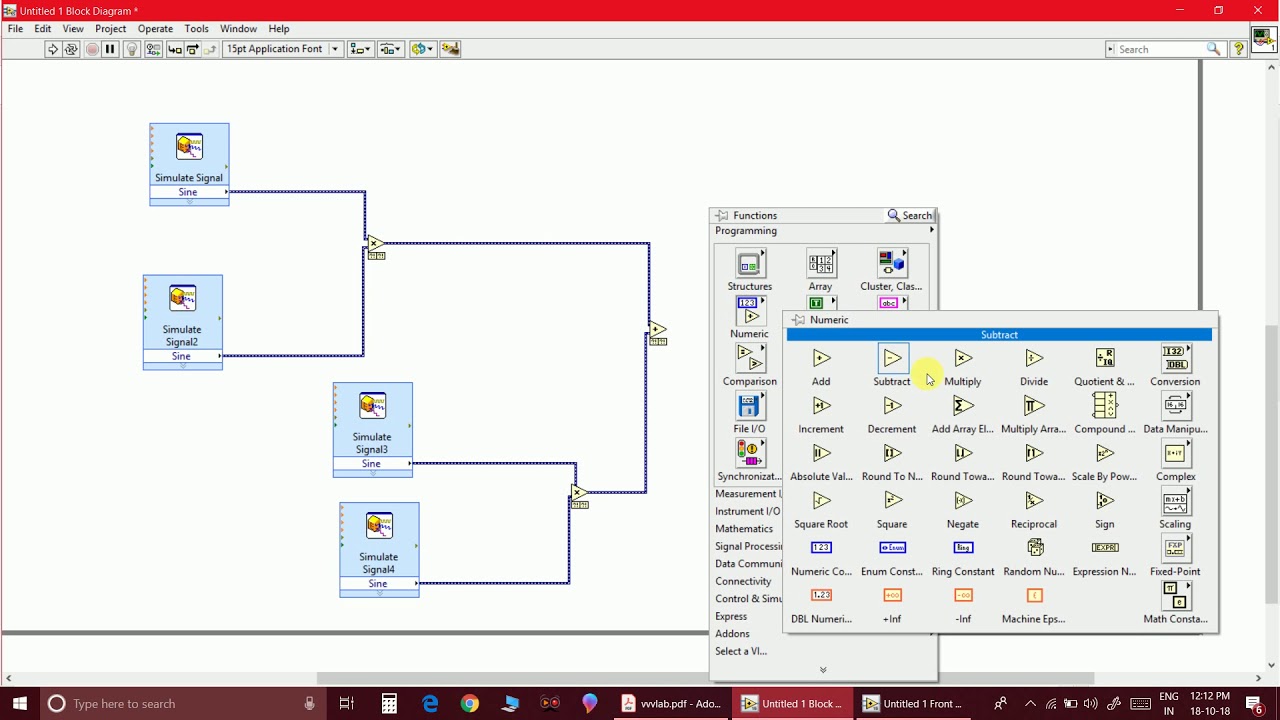Click the horizontal scrollbar thumb of the diagram
The width and height of the screenshot is (1280, 720).
704,679
